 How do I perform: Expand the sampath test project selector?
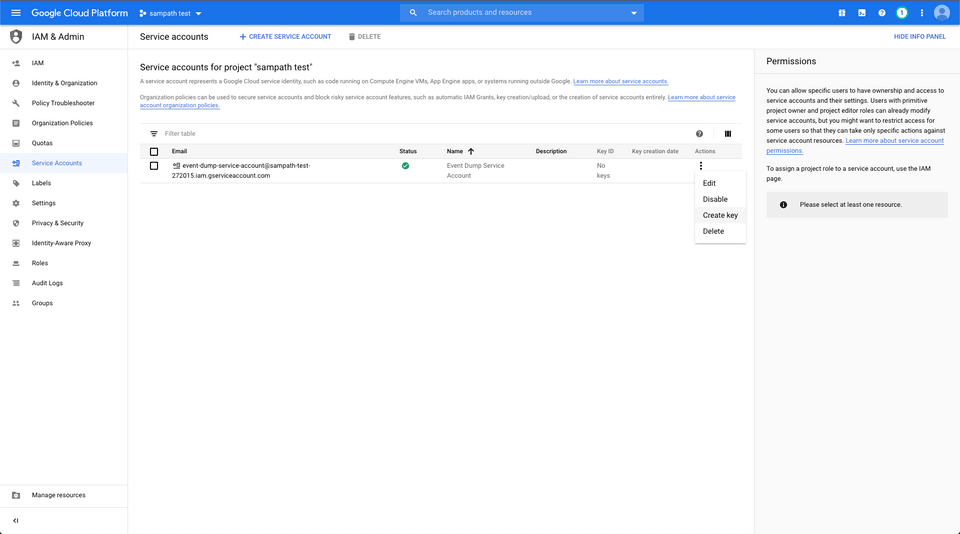[x=171, y=13]
